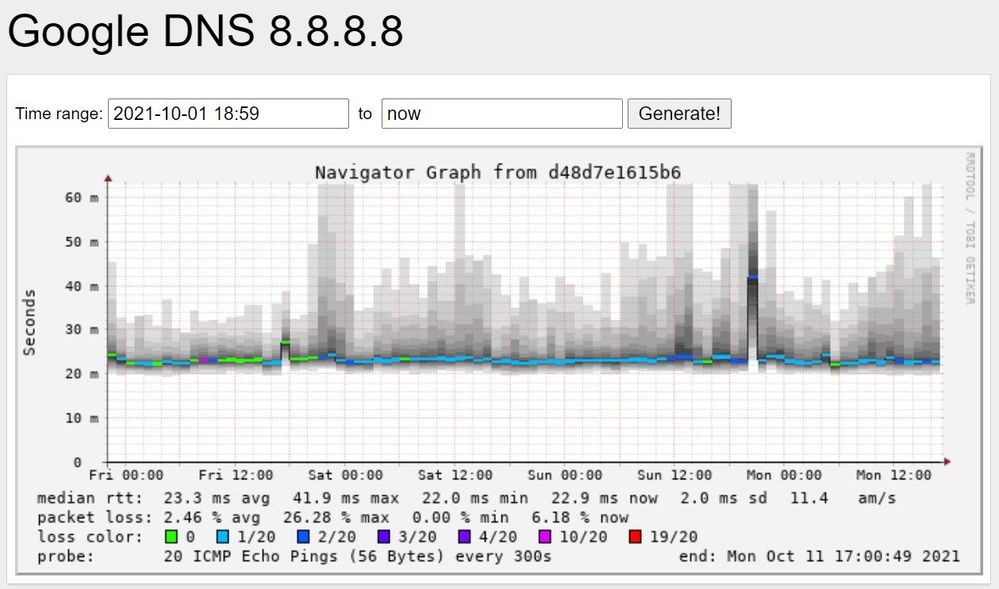Click the 'Seconds' axis title
This screenshot has width=999, height=589.
(29, 323)
